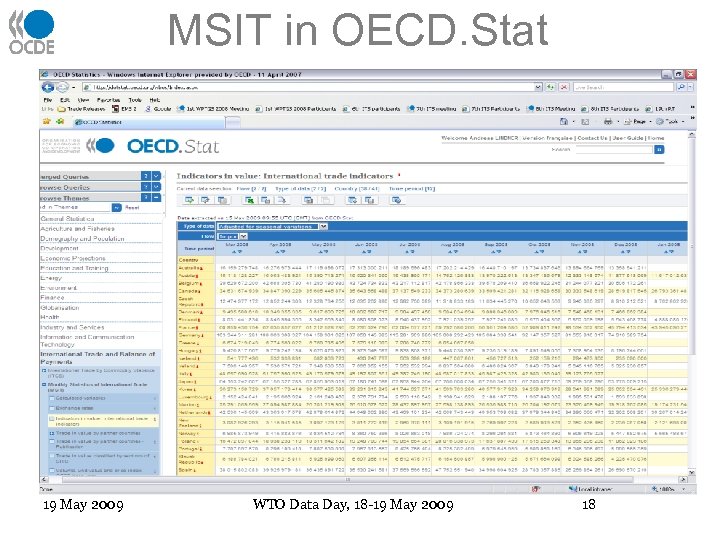The image size is (720, 540).
Task: Click the help question icon beside Browse Themes
Action: tap(146, 197)
